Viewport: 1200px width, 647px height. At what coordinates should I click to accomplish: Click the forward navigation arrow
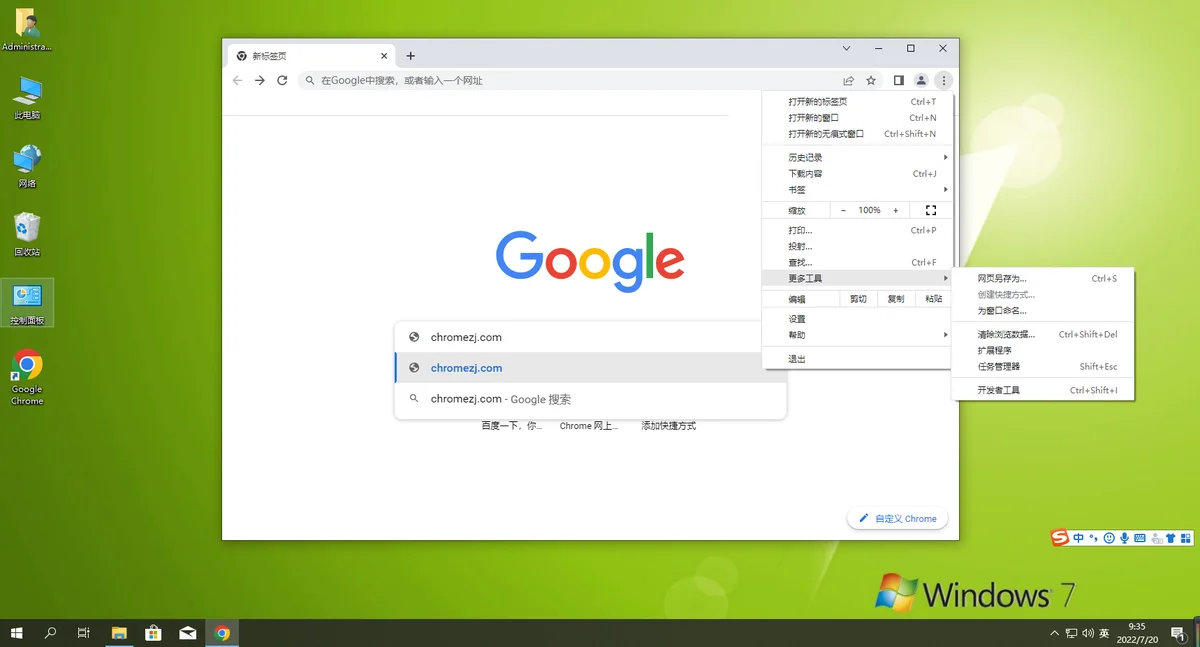click(x=259, y=80)
